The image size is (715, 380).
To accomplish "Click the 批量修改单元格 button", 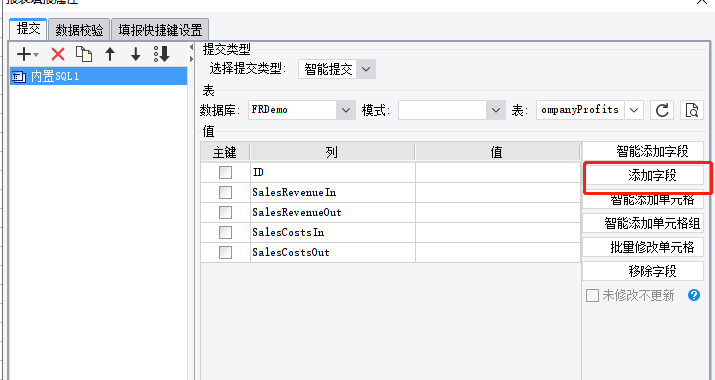I will tap(643, 247).
